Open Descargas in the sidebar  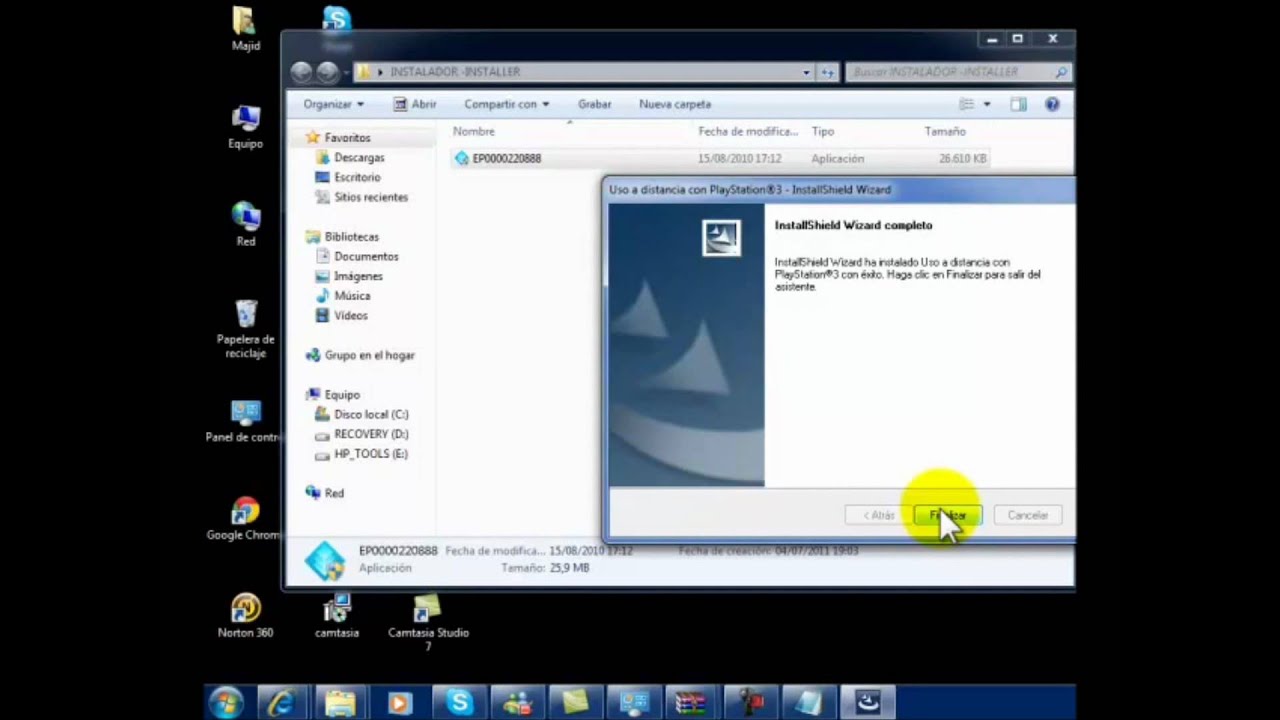[359, 158]
